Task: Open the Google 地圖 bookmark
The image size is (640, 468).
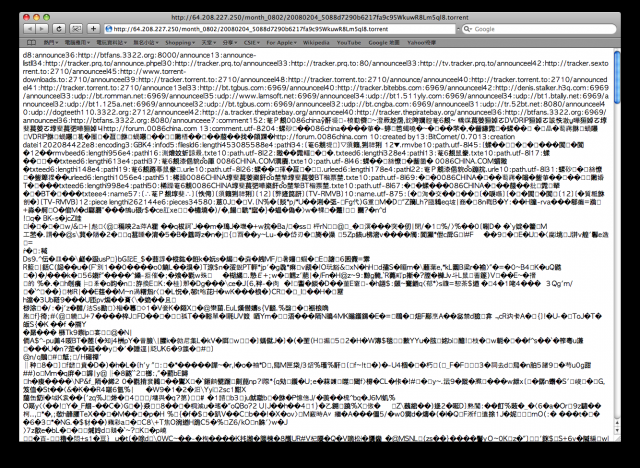Action: tap(384, 42)
